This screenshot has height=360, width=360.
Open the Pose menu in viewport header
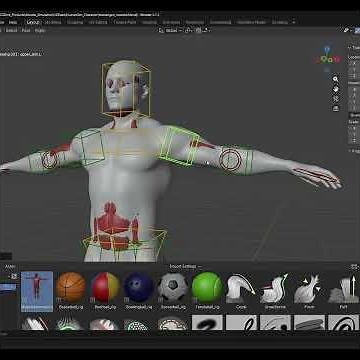(x=26, y=30)
